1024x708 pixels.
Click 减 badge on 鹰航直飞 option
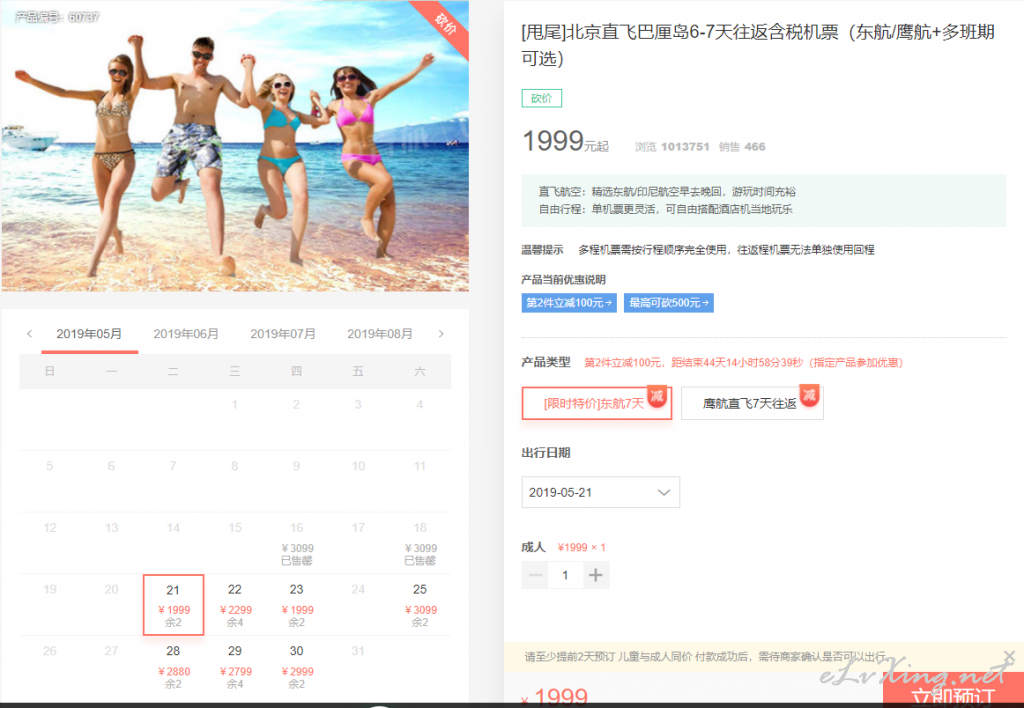pos(810,395)
